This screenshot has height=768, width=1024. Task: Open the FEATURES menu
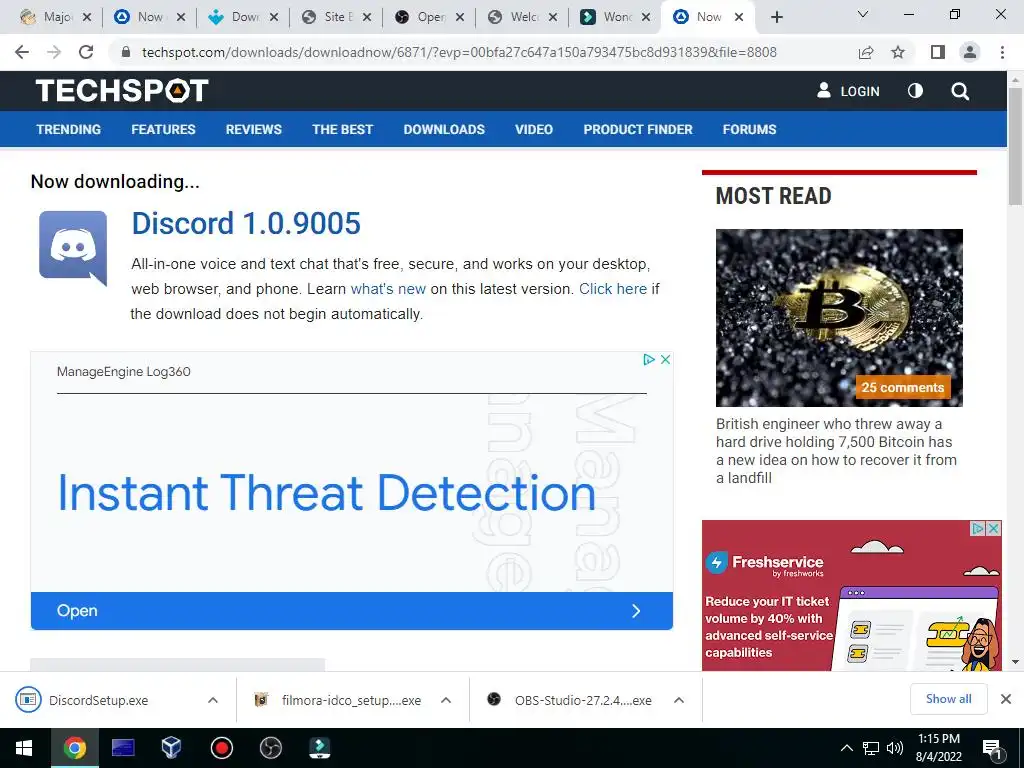click(x=163, y=129)
